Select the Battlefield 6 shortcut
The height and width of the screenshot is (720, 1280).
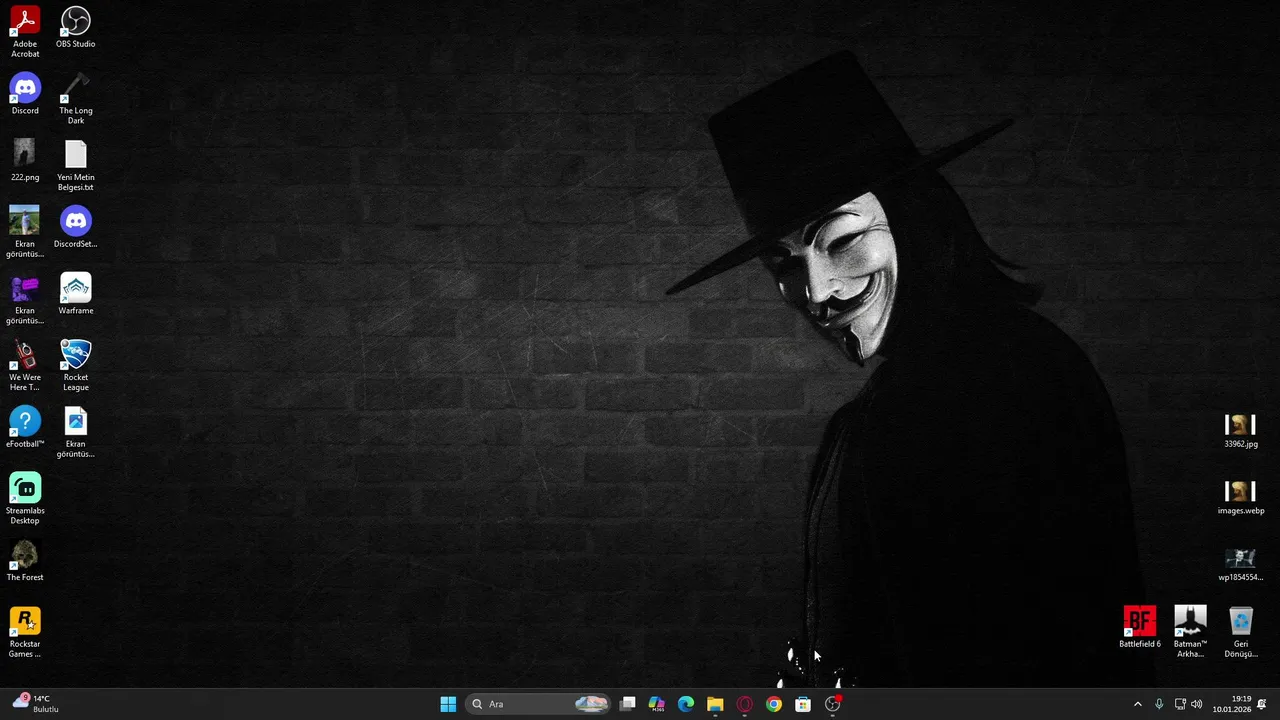point(1140,627)
